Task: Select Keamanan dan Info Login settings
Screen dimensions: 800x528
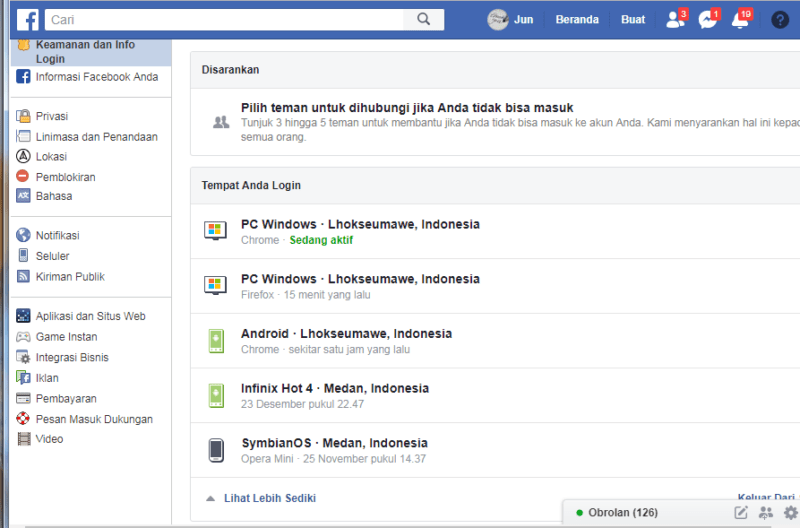Action: [91, 52]
